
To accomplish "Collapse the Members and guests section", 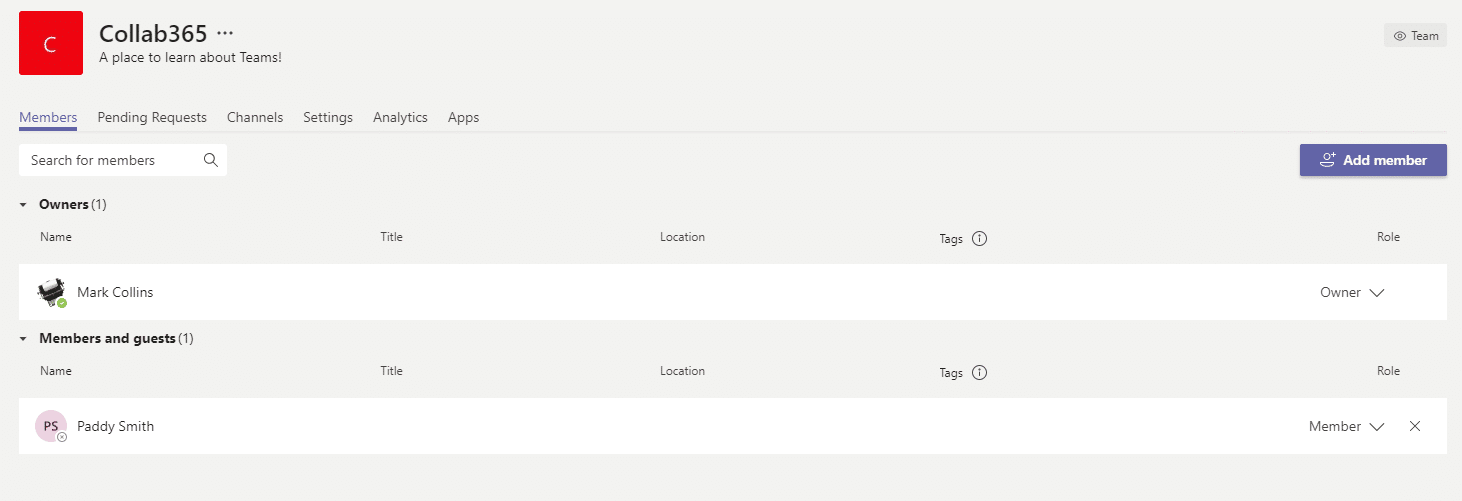I will 24,339.
